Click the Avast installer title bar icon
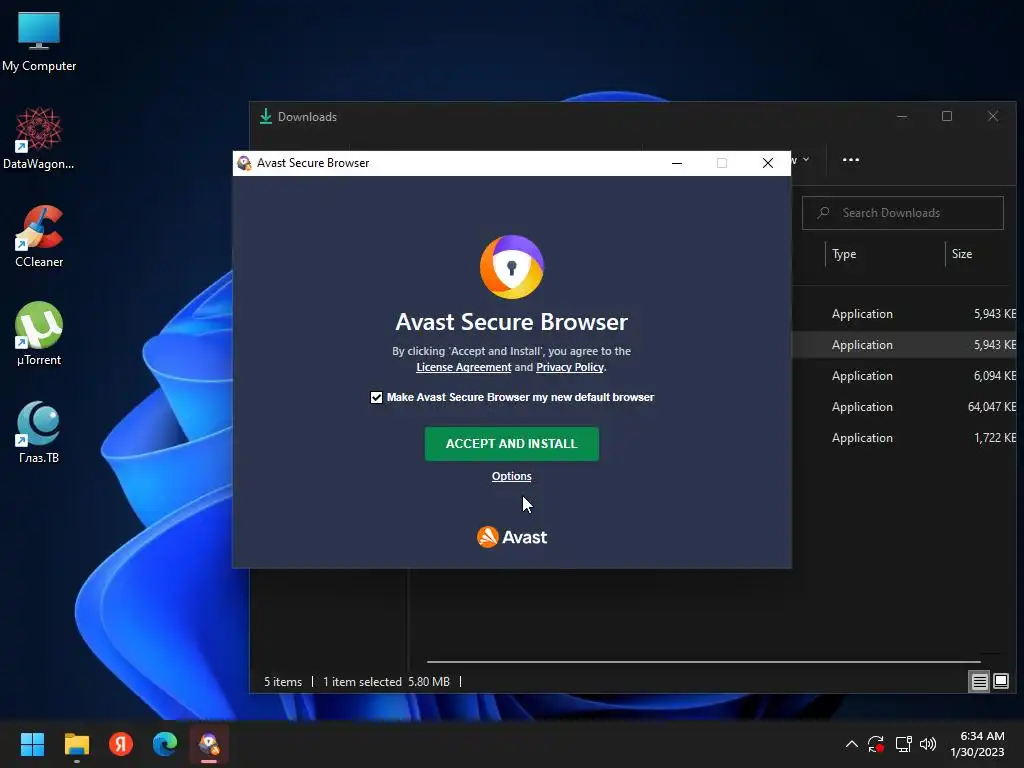 coord(244,163)
